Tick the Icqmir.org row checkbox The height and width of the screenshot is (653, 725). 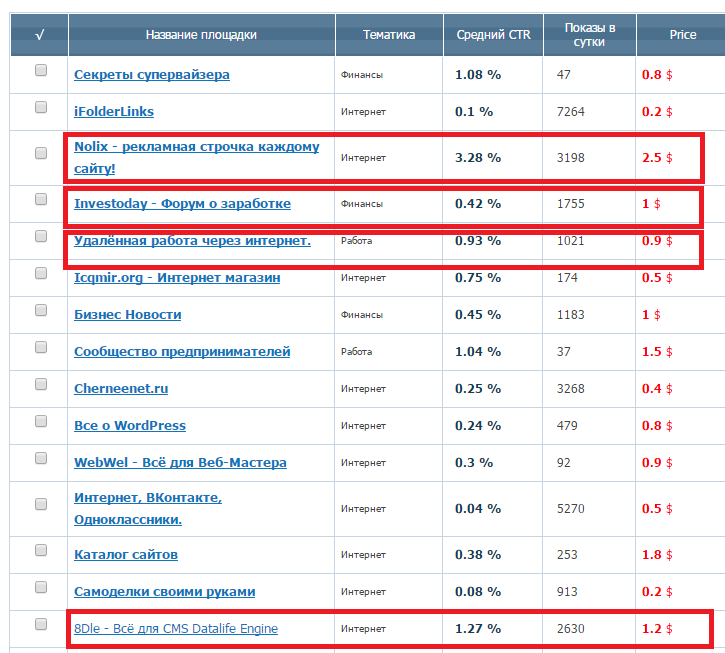41,273
